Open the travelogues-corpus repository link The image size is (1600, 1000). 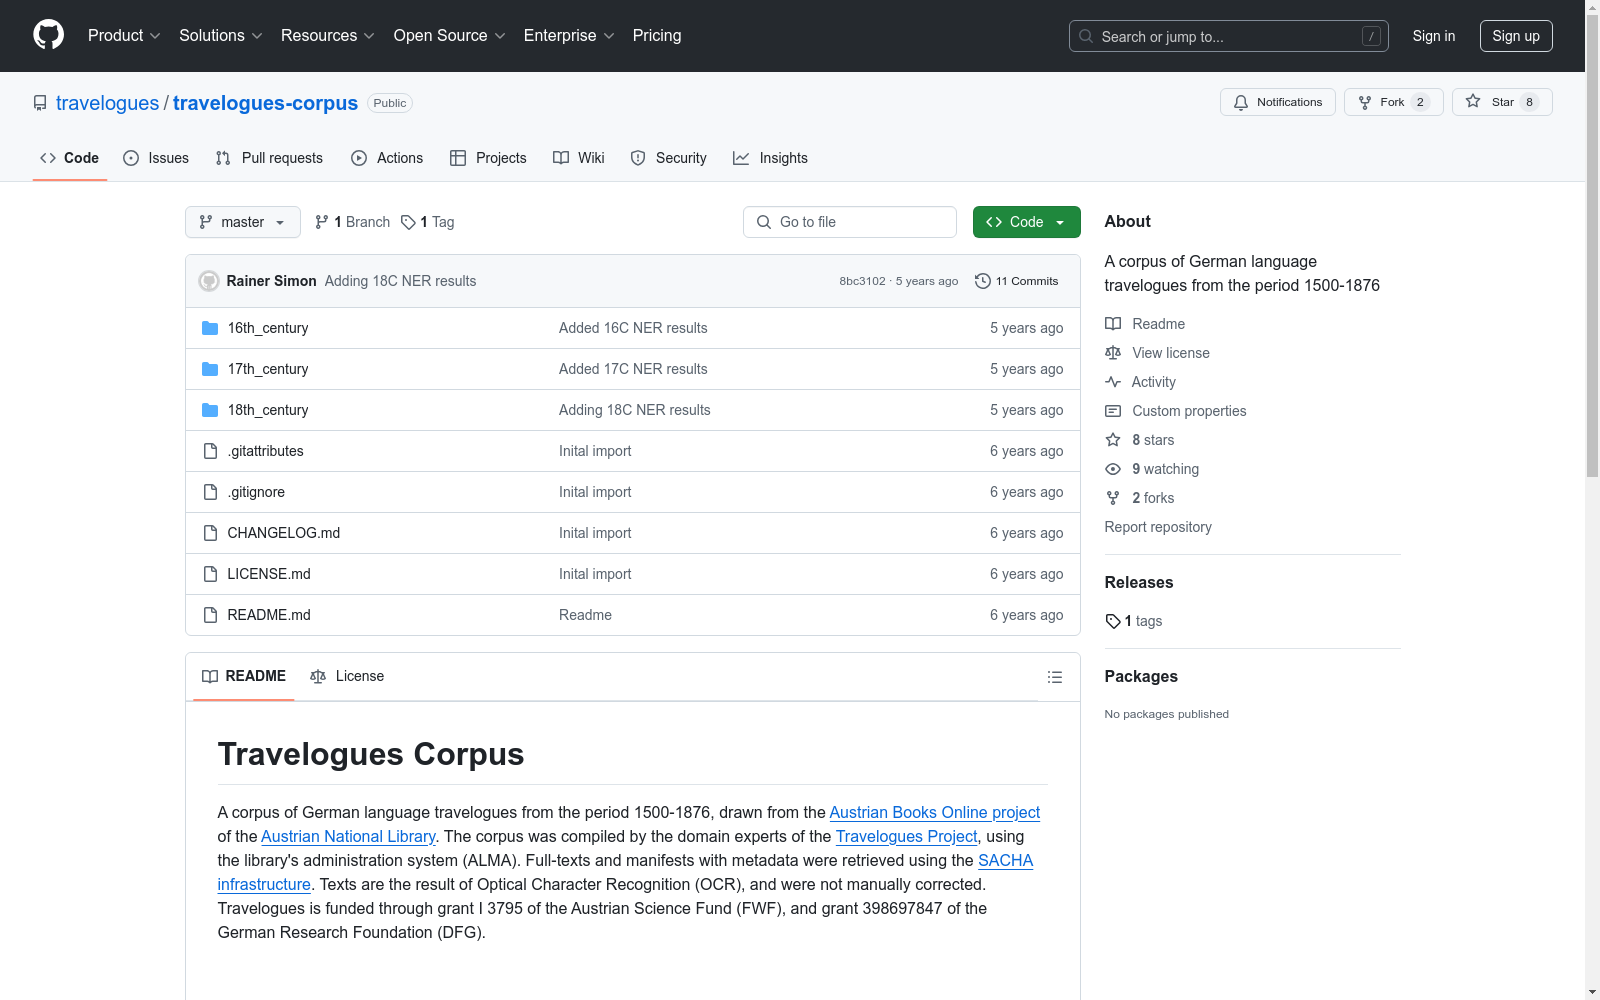(265, 103)
